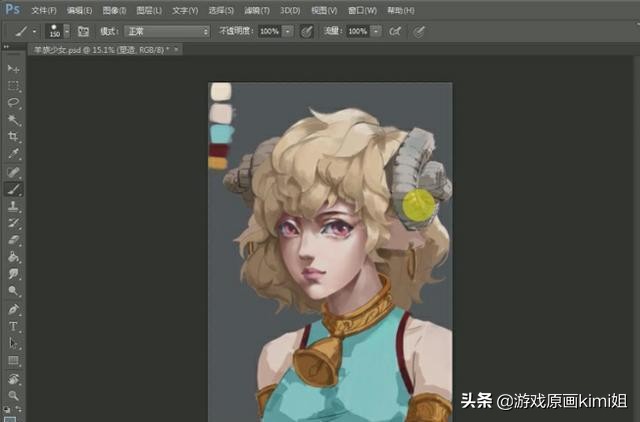Image resolution: width=640 pixels, height=422 pixels.
Task: Open the tool preset picker arrow
Action: [x=35, y=31]
